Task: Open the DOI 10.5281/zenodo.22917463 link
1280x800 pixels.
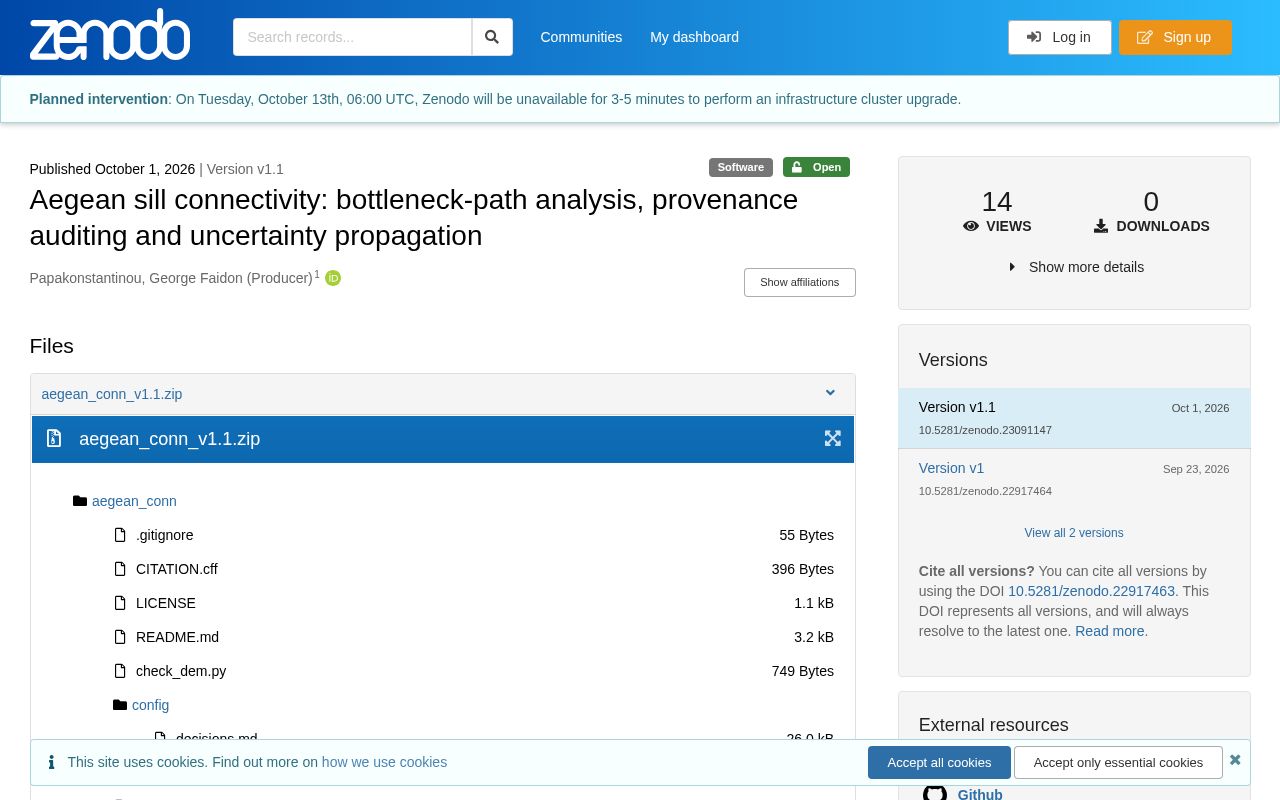Action: coord(1091,591)
